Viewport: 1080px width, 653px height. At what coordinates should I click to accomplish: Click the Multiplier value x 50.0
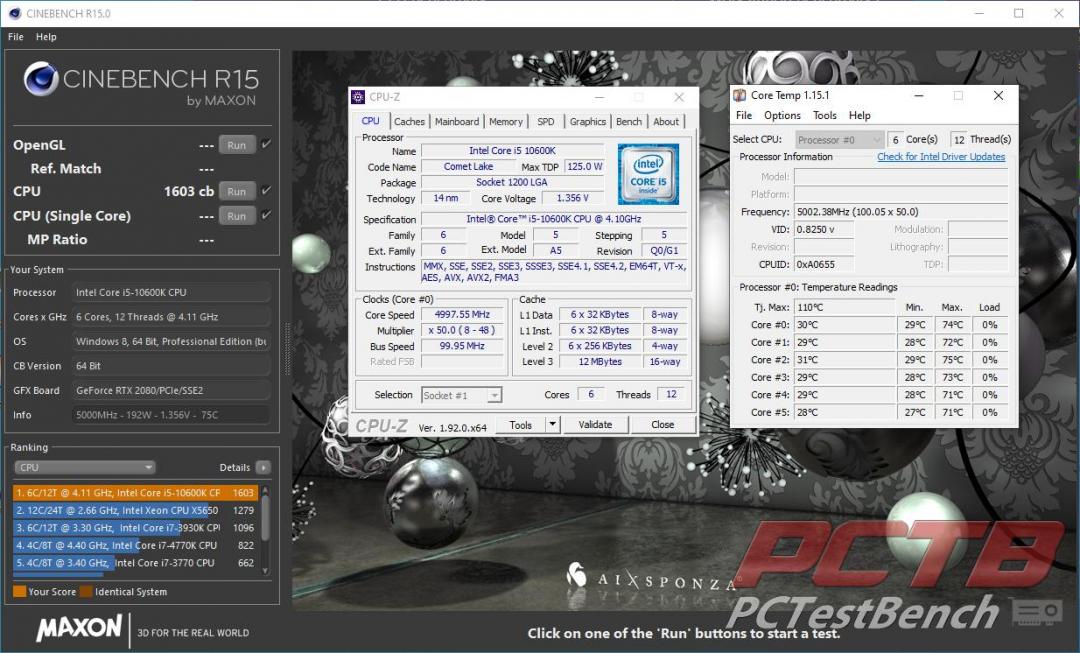click(x=462, y=330)
